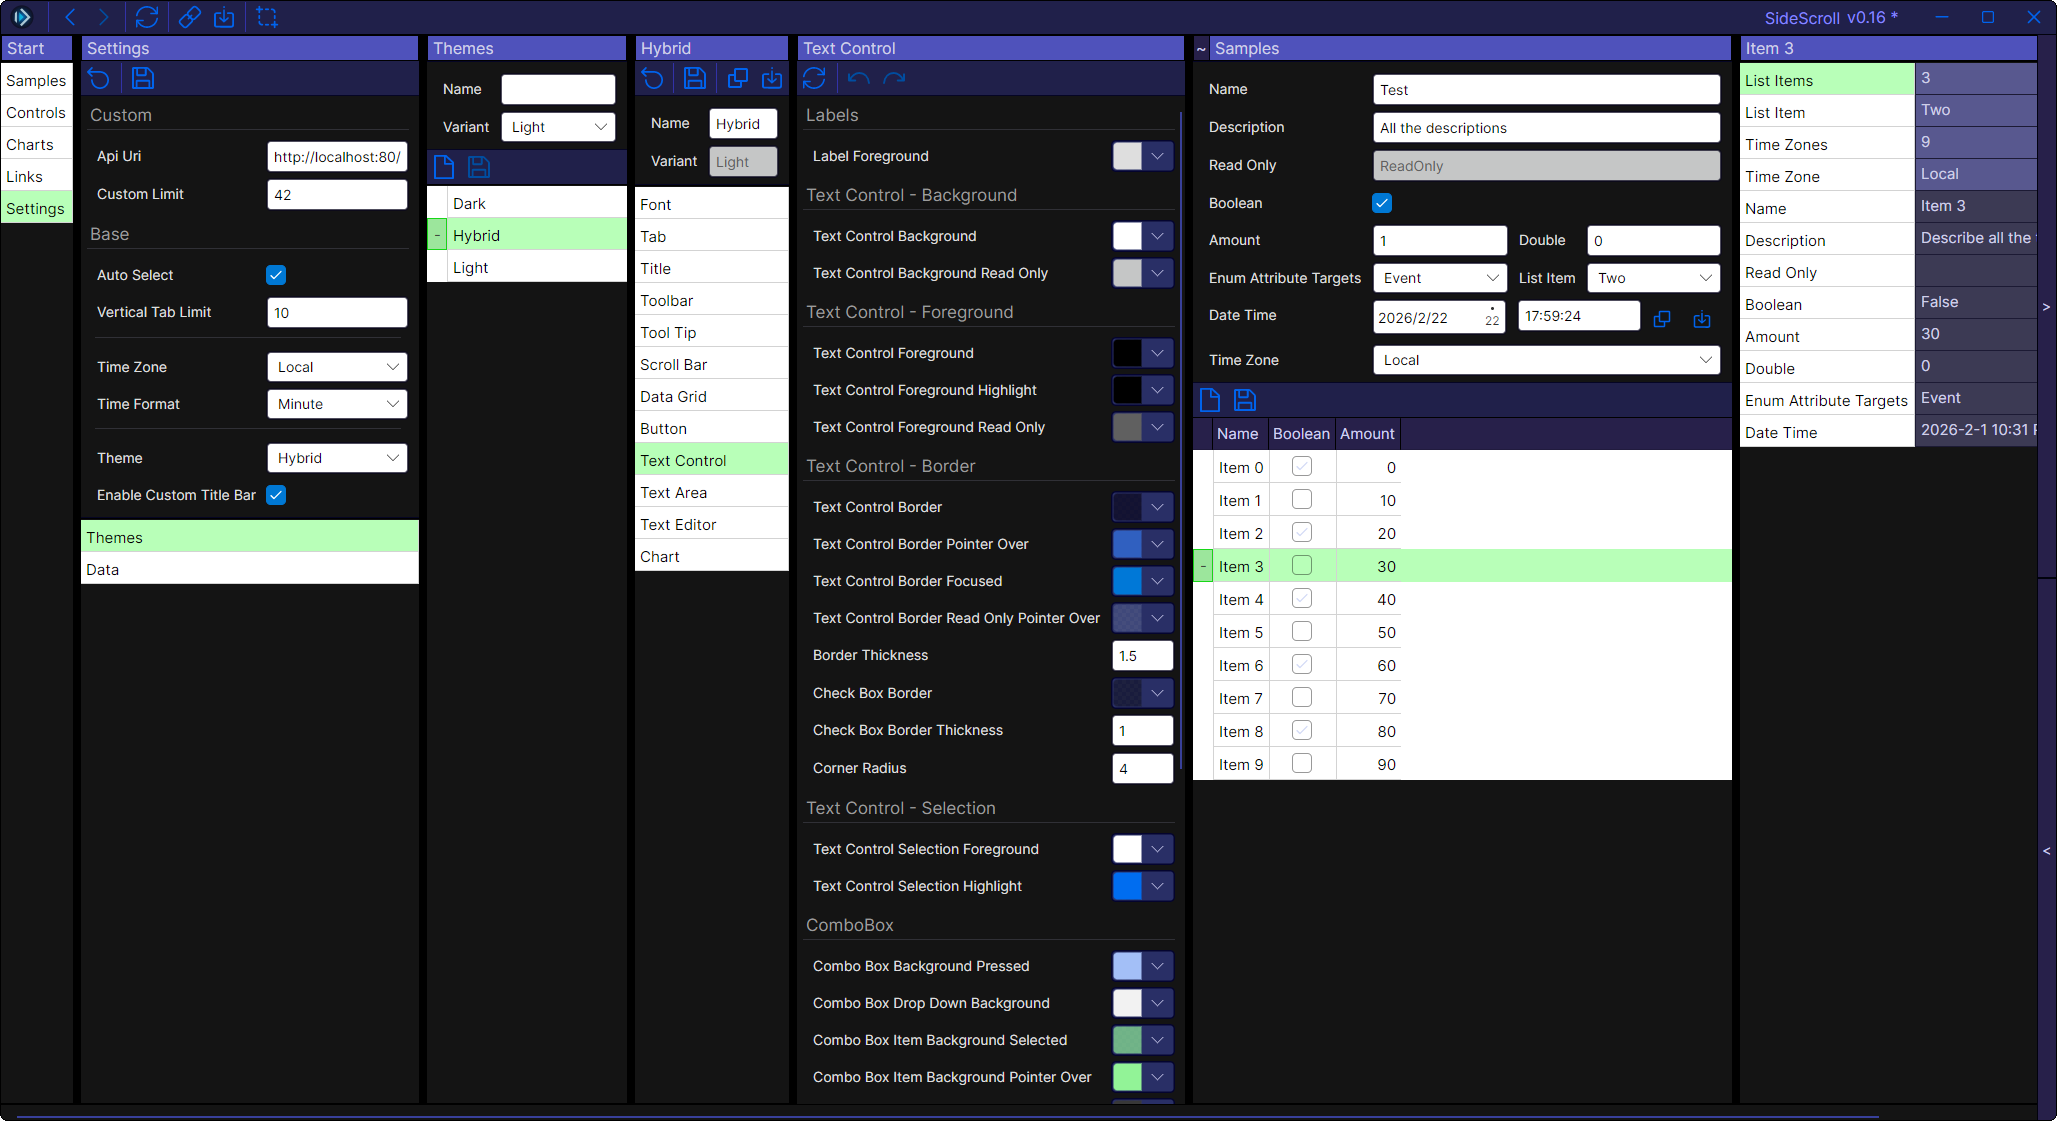
Task: Check the Boolean box for Item 5
Action: pyautogui.click(x=1301, y=632)
